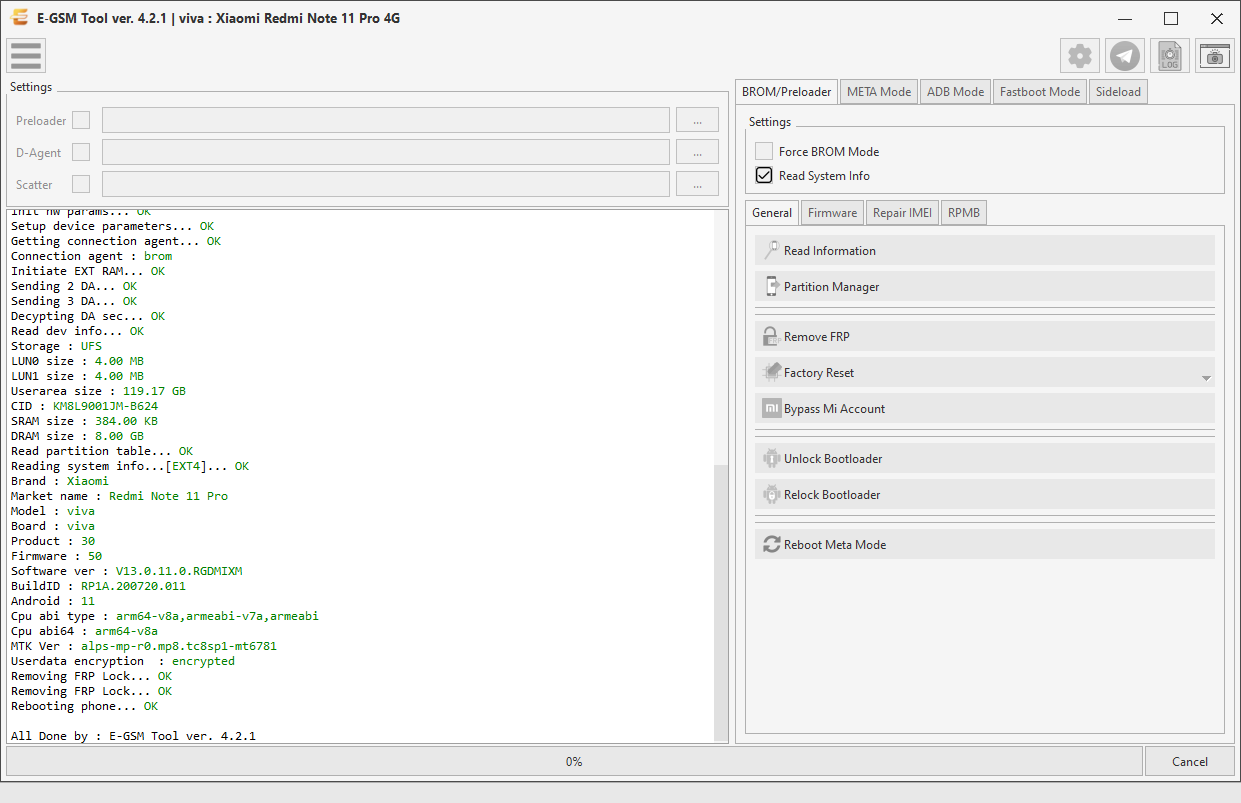Click the Preloader path input field

click(386, 120)
